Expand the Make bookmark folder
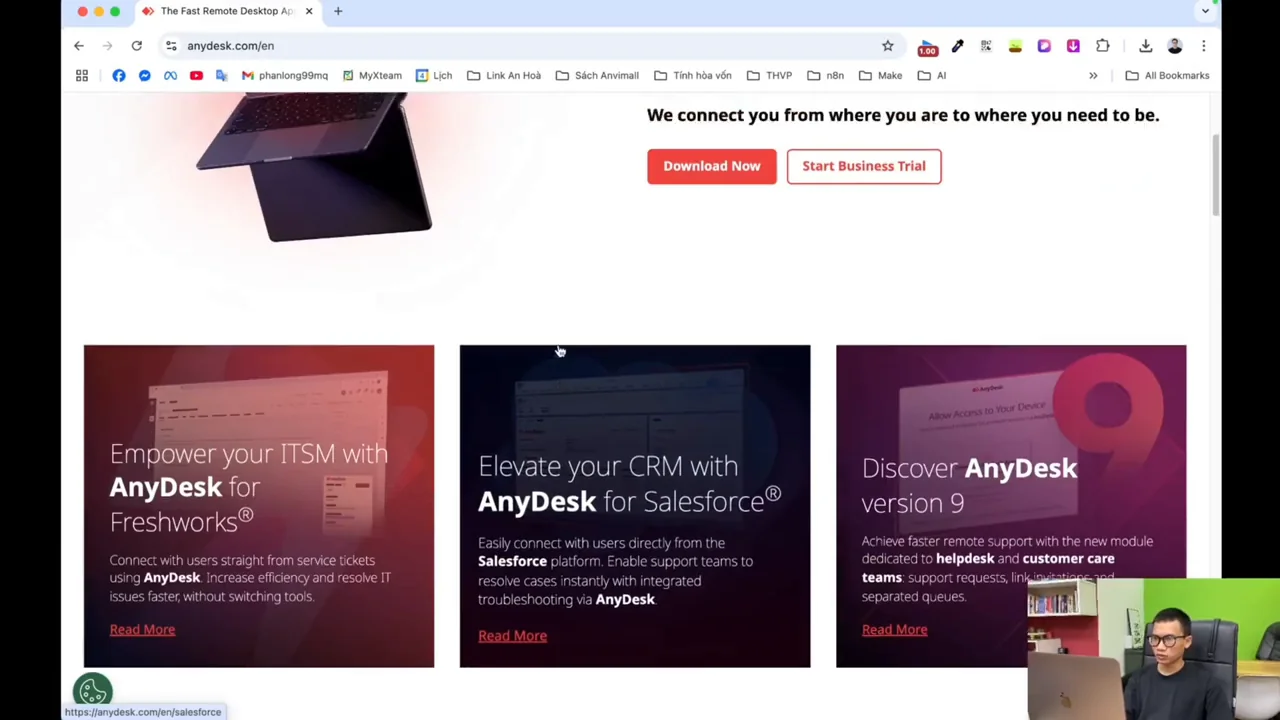This screenshot has width=1280, height=720. (880, 75)
